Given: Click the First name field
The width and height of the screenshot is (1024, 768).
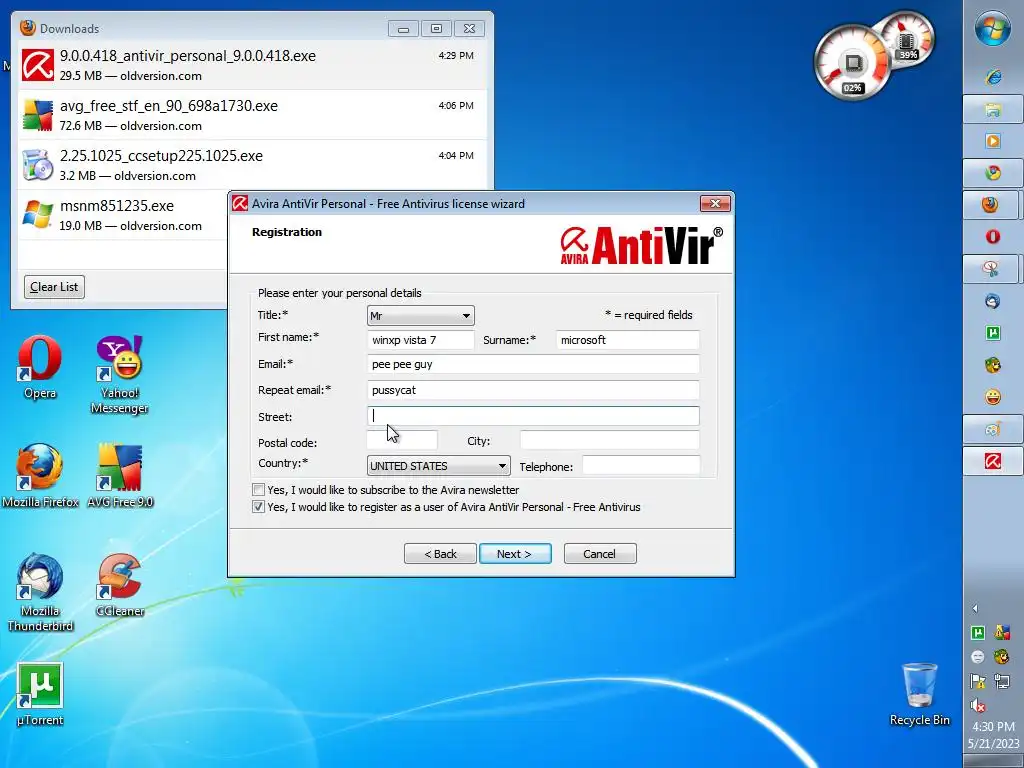Looking at the screenshot, I should coord(421,340).
